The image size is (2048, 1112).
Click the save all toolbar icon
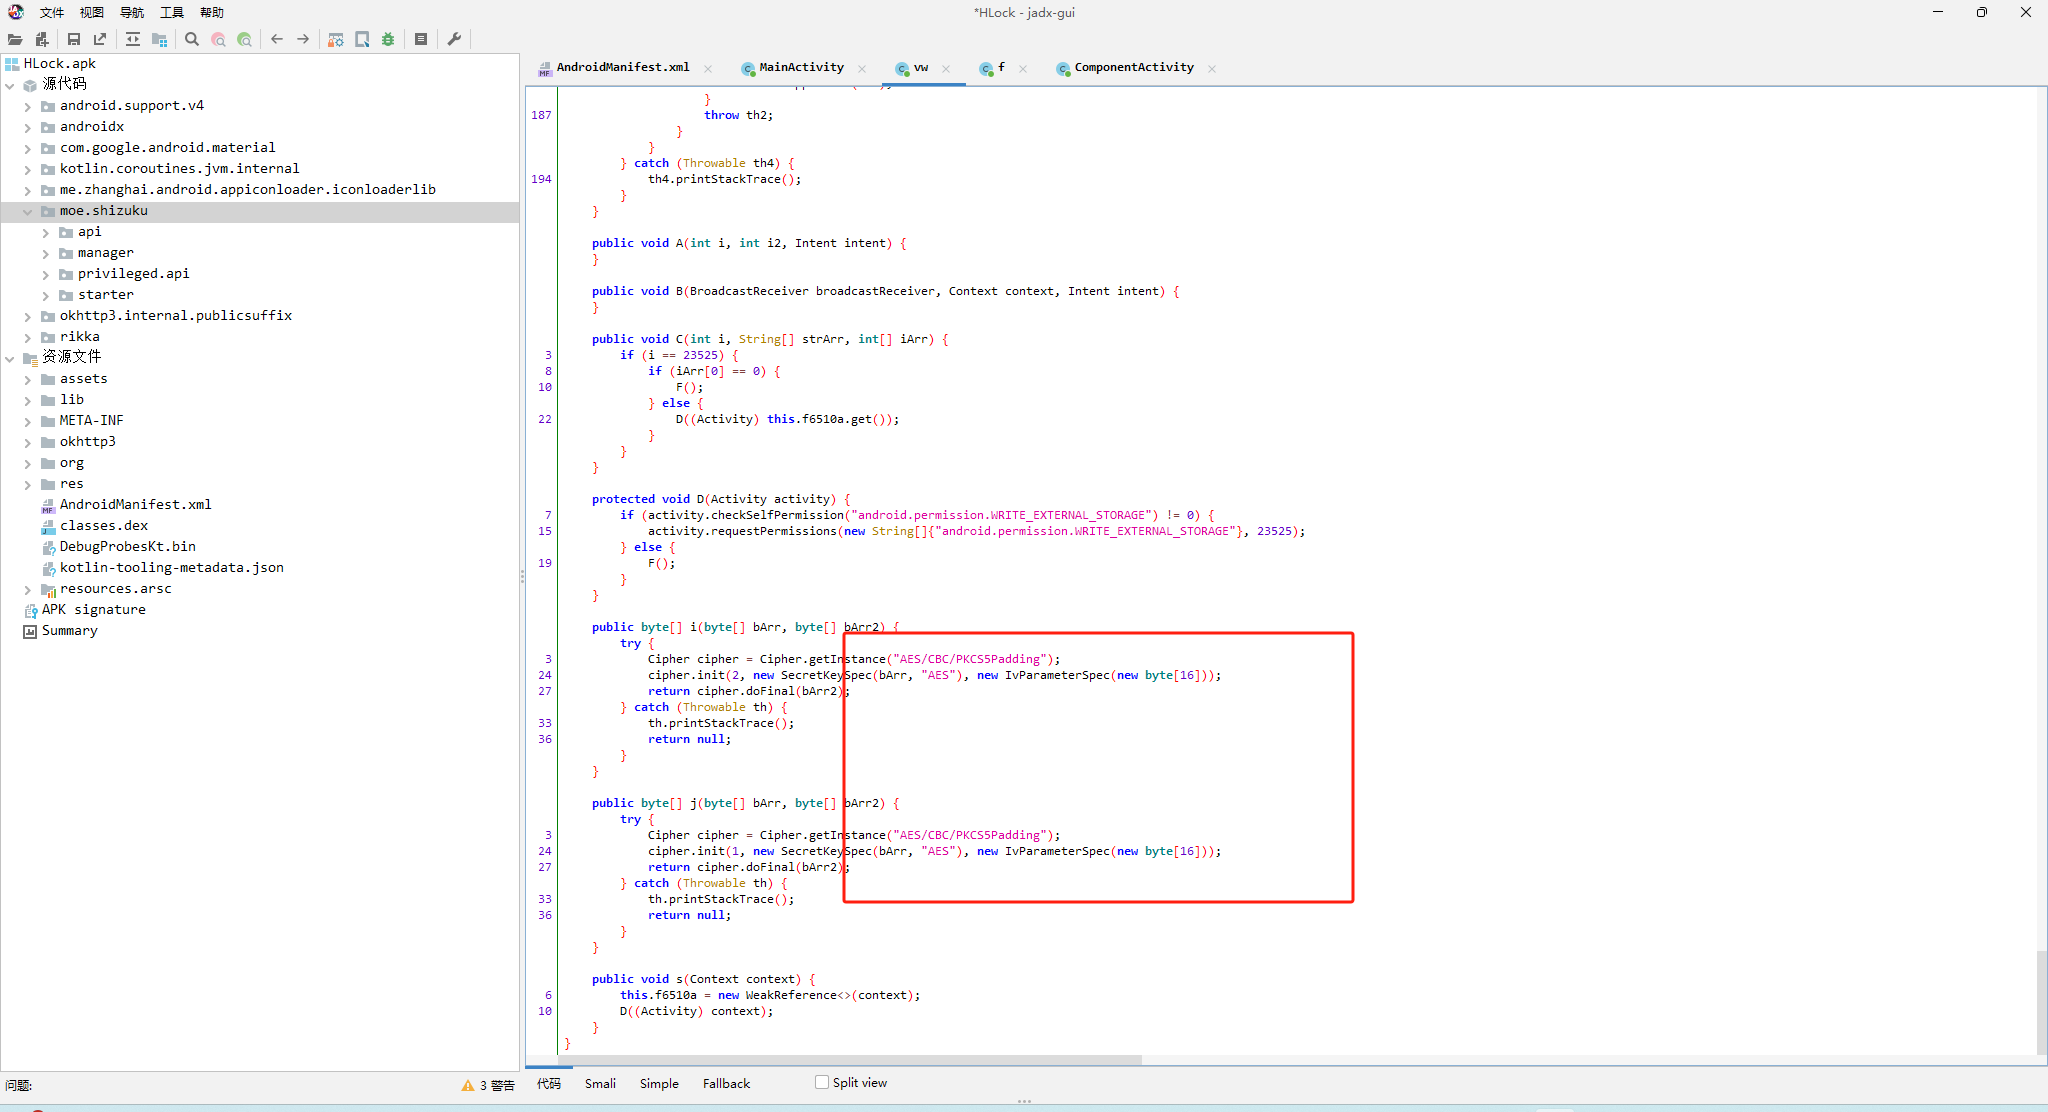pos(74,39)
